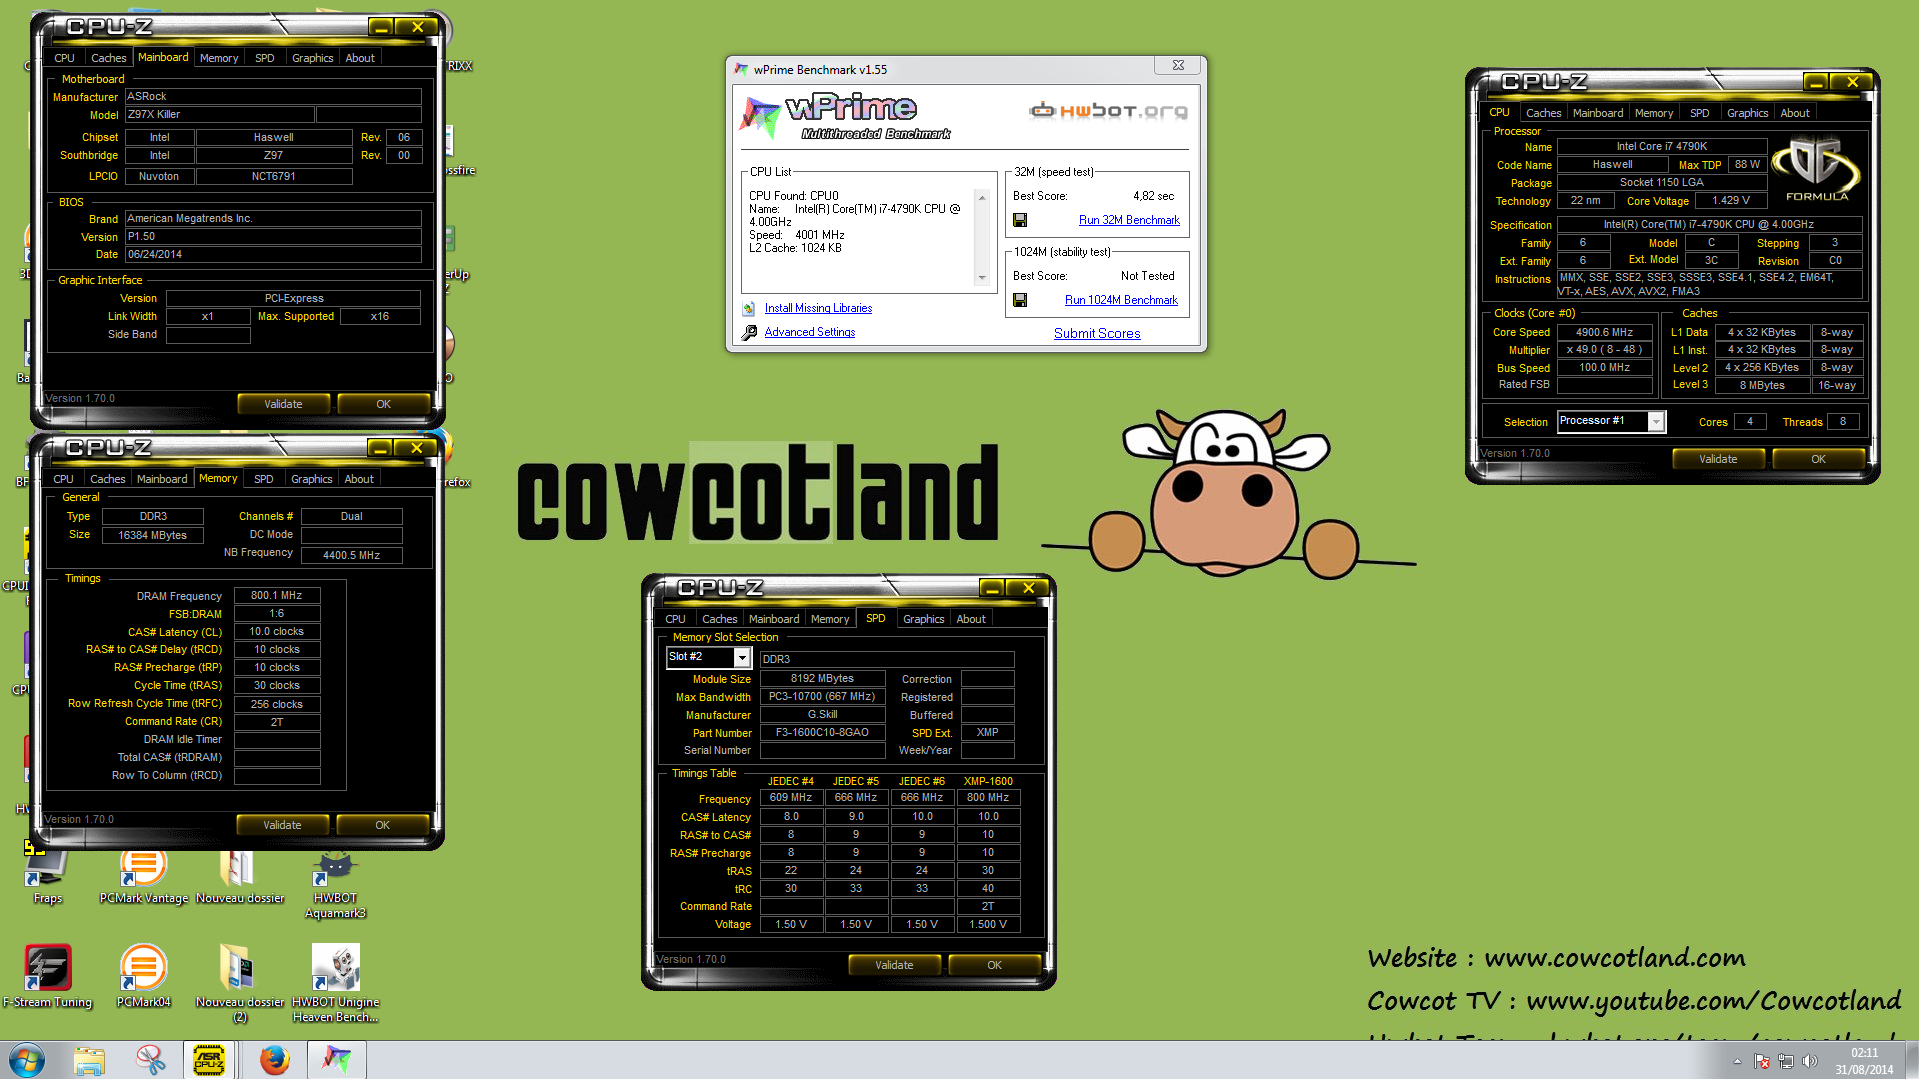The image size is (1919, 1079).
Task: Click Run 1024M Benchmark link
Action: point(1121,300)
